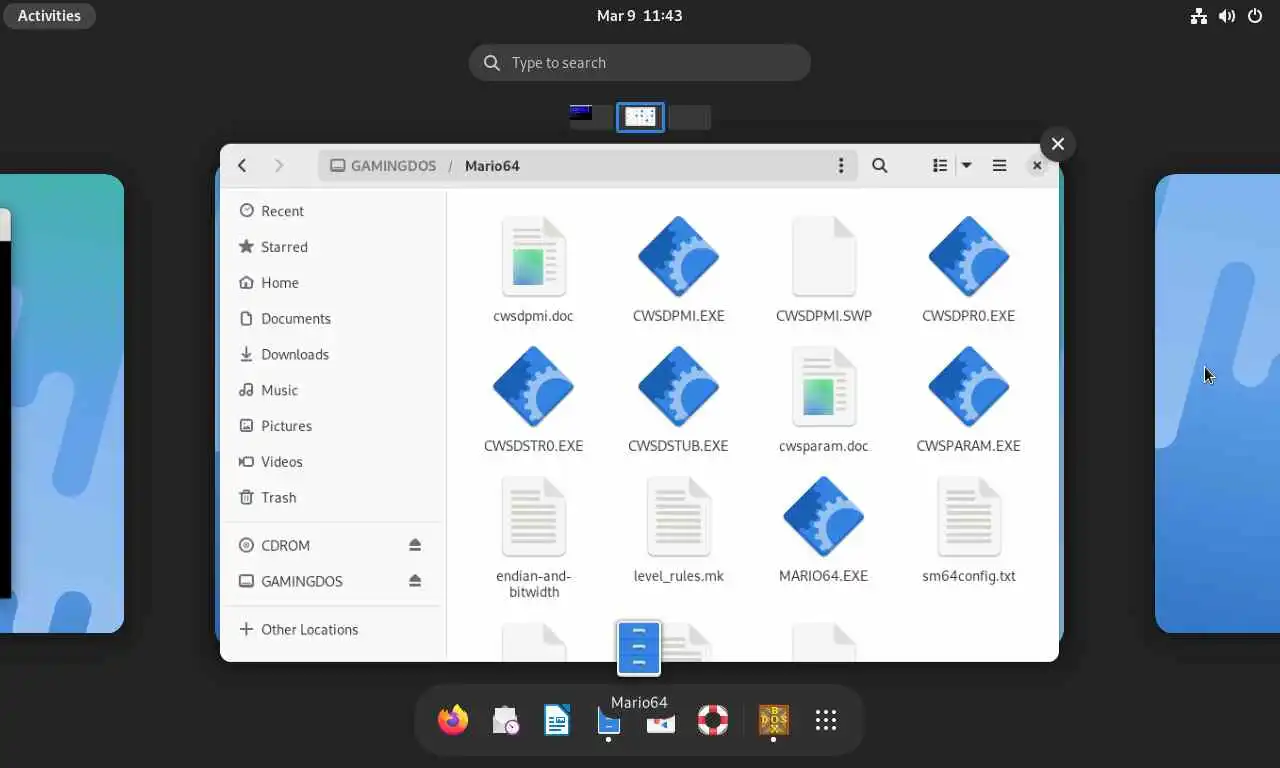Open Starred in the sidebar
The image size is (1280, 768).
tap(335, 247)
